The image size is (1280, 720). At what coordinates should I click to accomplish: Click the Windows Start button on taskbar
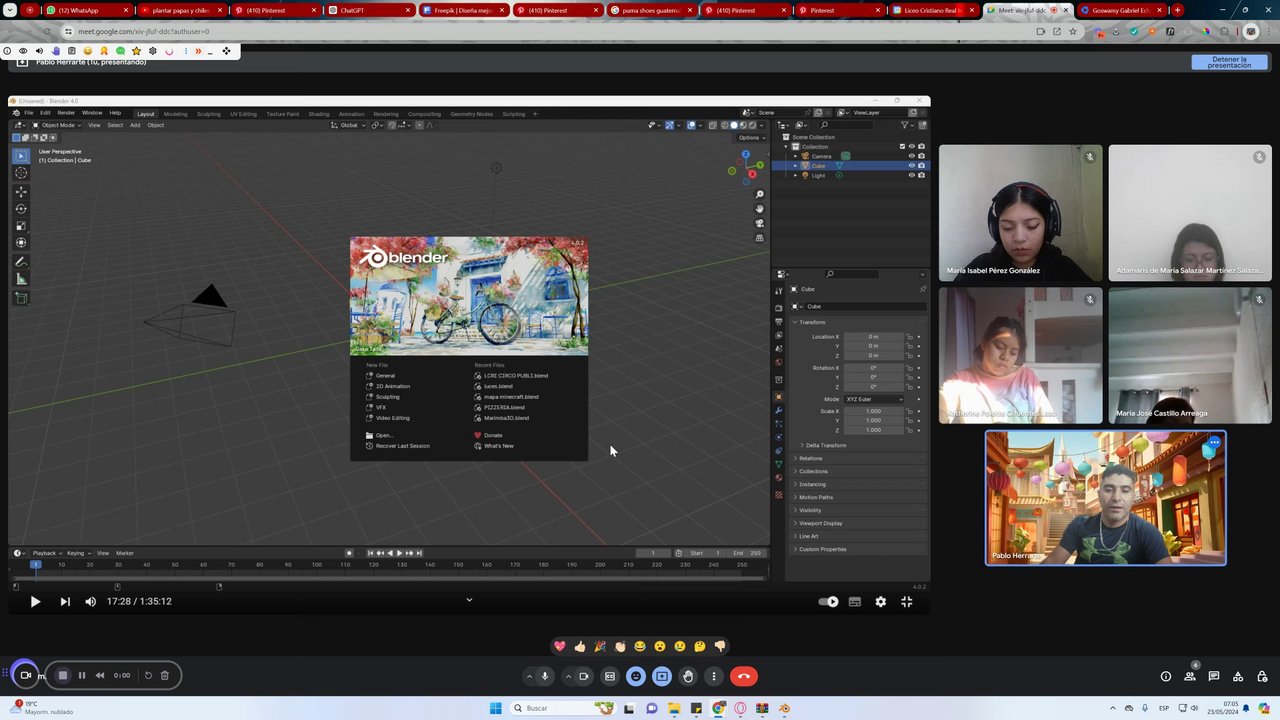click(495, 708)
